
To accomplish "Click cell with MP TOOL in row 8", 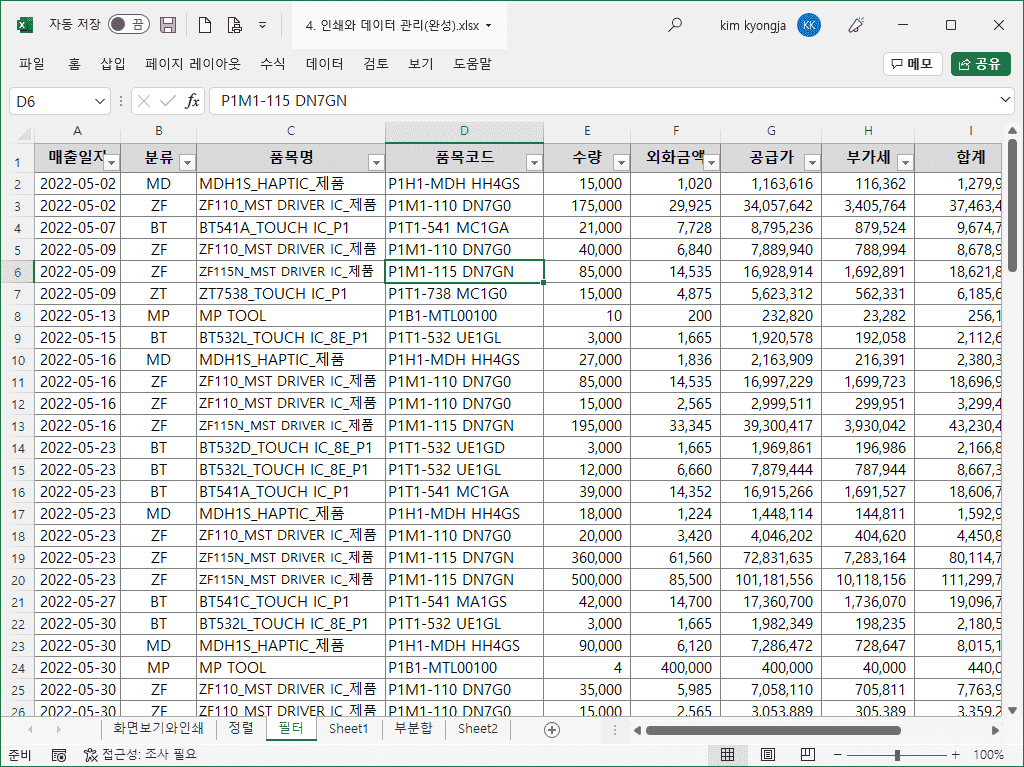I will click(x=291, y=316).
